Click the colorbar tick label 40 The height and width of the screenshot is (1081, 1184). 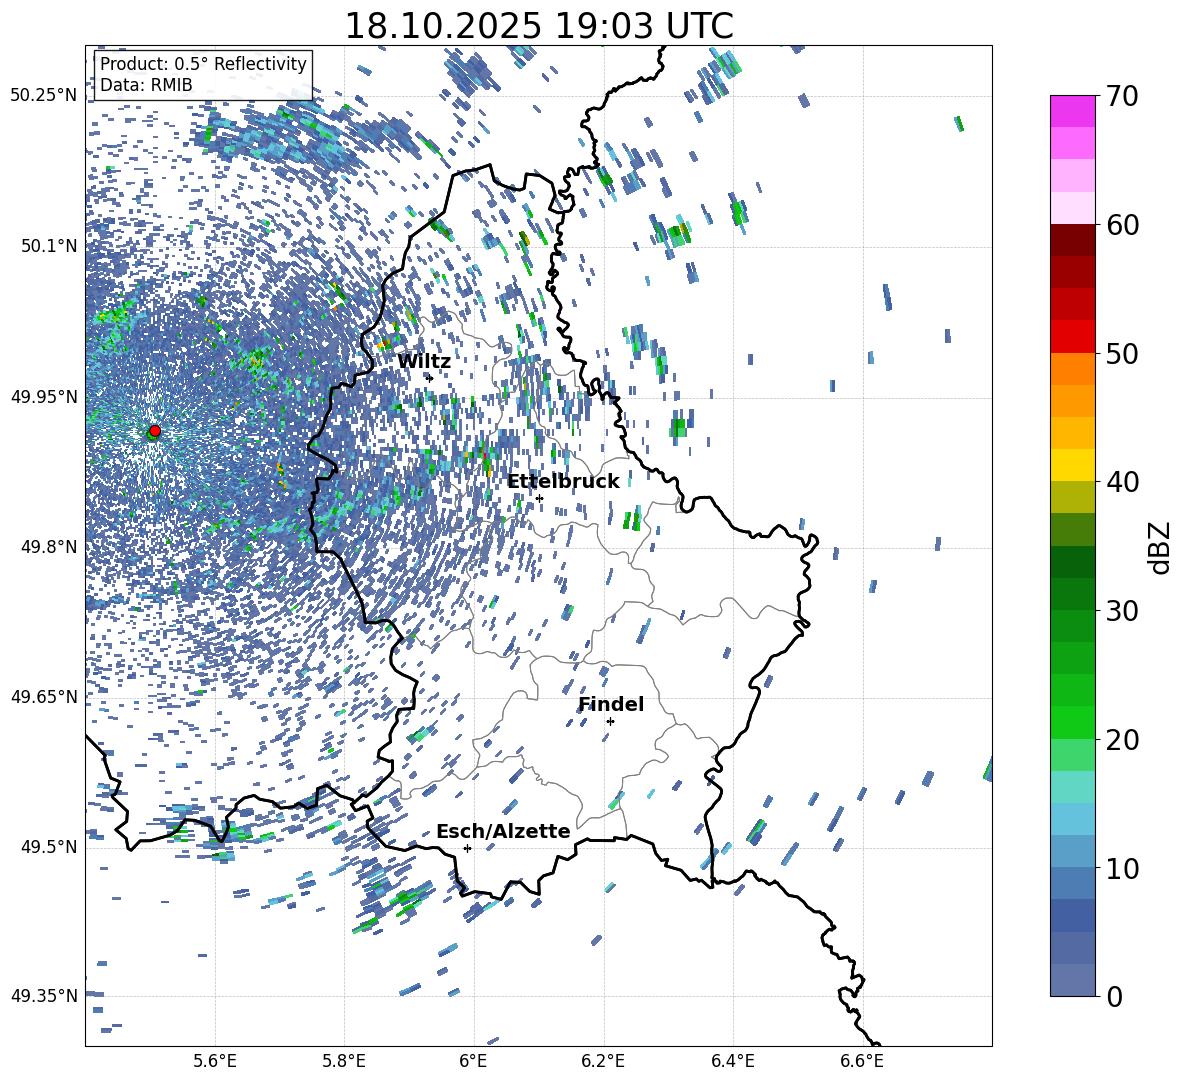click(1122, 482)
